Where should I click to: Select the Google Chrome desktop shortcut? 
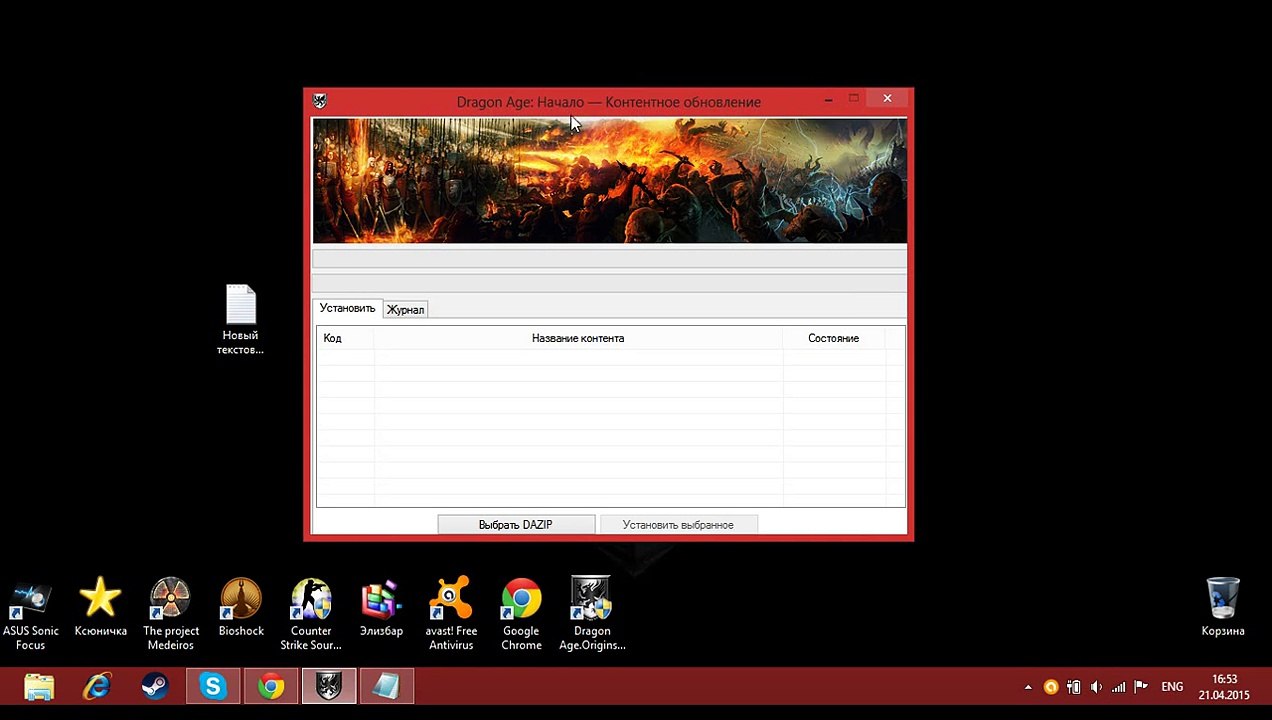pos(521,614)
